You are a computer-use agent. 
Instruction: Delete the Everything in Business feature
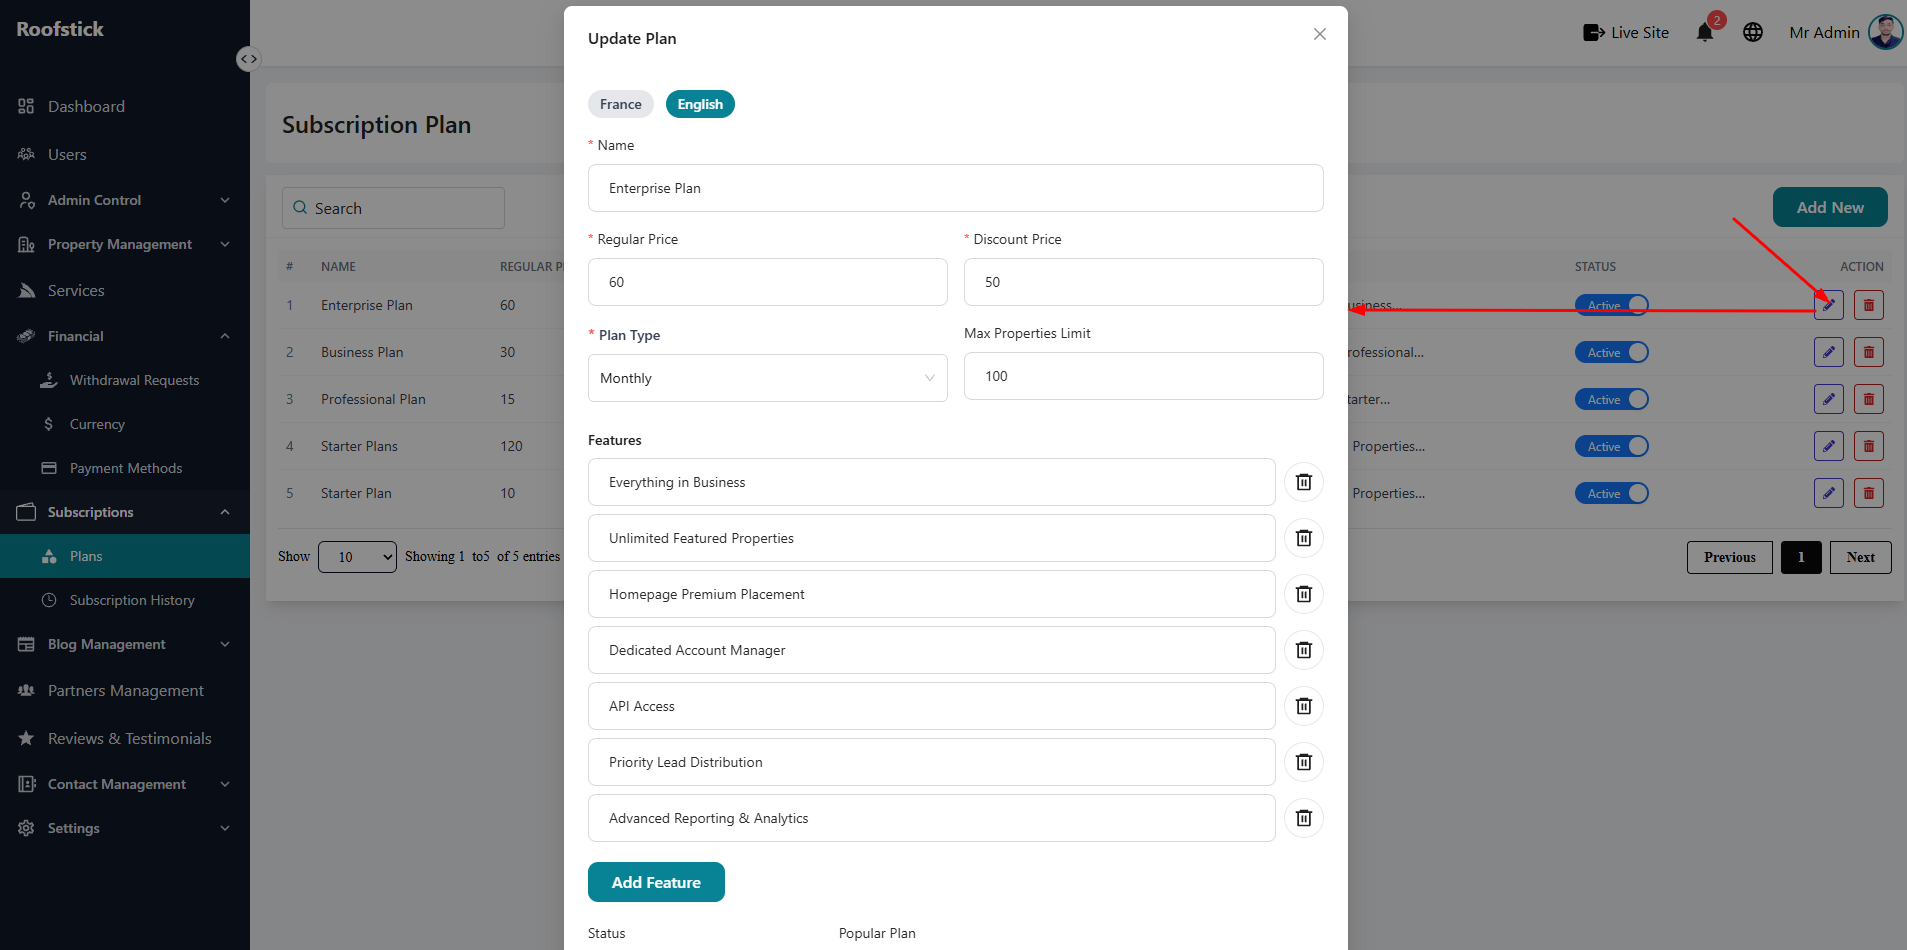tap(1304, 482)
